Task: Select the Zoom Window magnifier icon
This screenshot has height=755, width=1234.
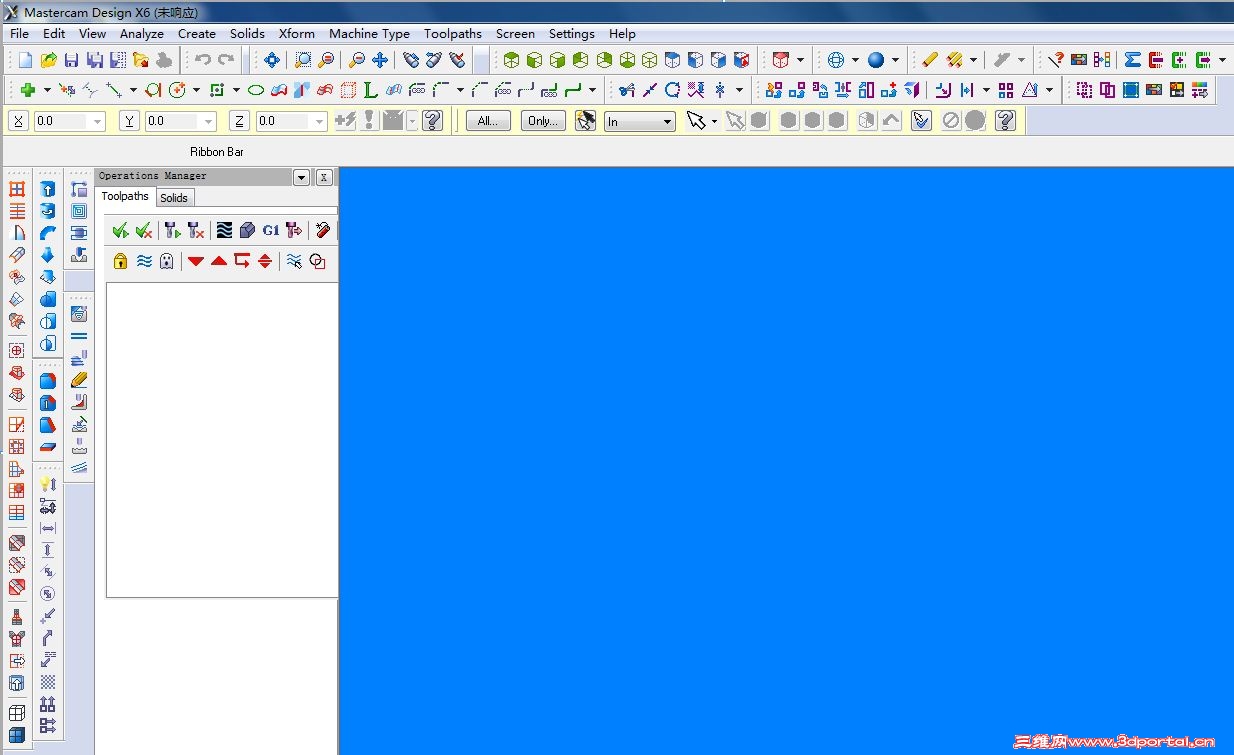Action: [x=303, y=60]
